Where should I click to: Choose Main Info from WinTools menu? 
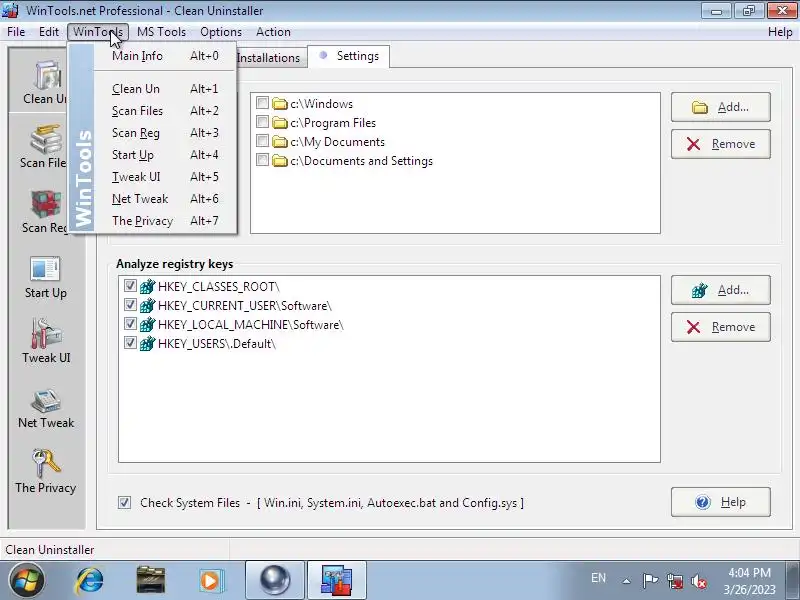click(165, 56)
